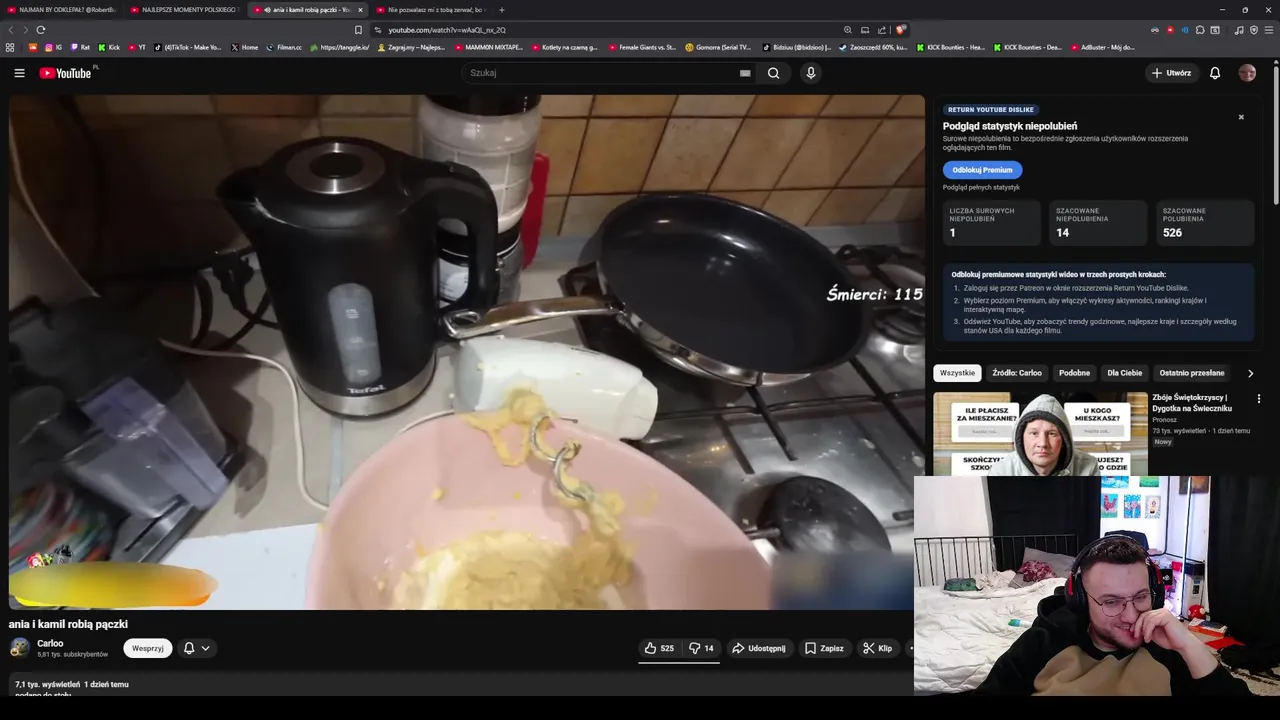Create a clip with Klip button
Screen dimensions: 1280x720
pyautogui.click(x=877, y=648)
